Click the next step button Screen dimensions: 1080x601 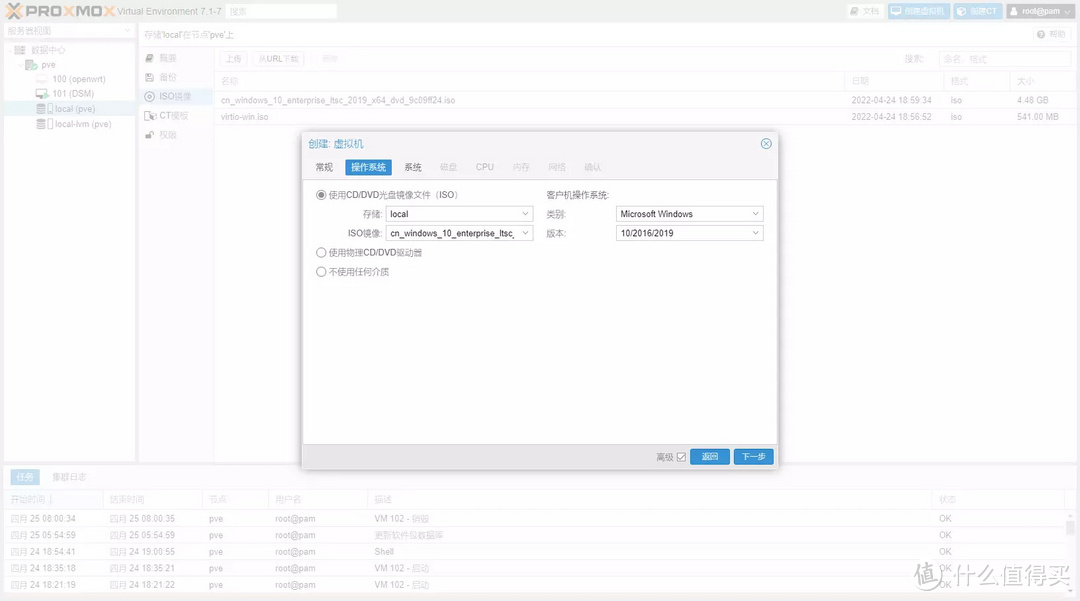click(x=754, y=456)
